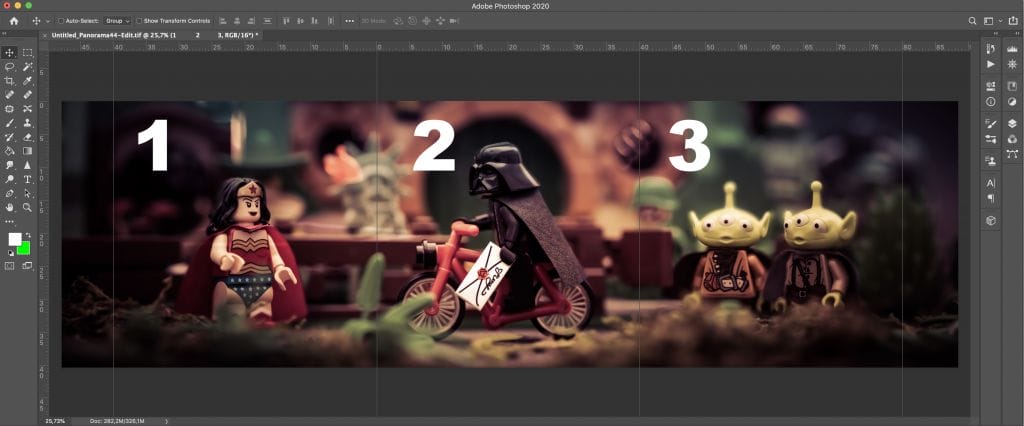Select the Dodge tool
Image resolution: width=1024 pixels, height=426 pixels.
(10, 179)
